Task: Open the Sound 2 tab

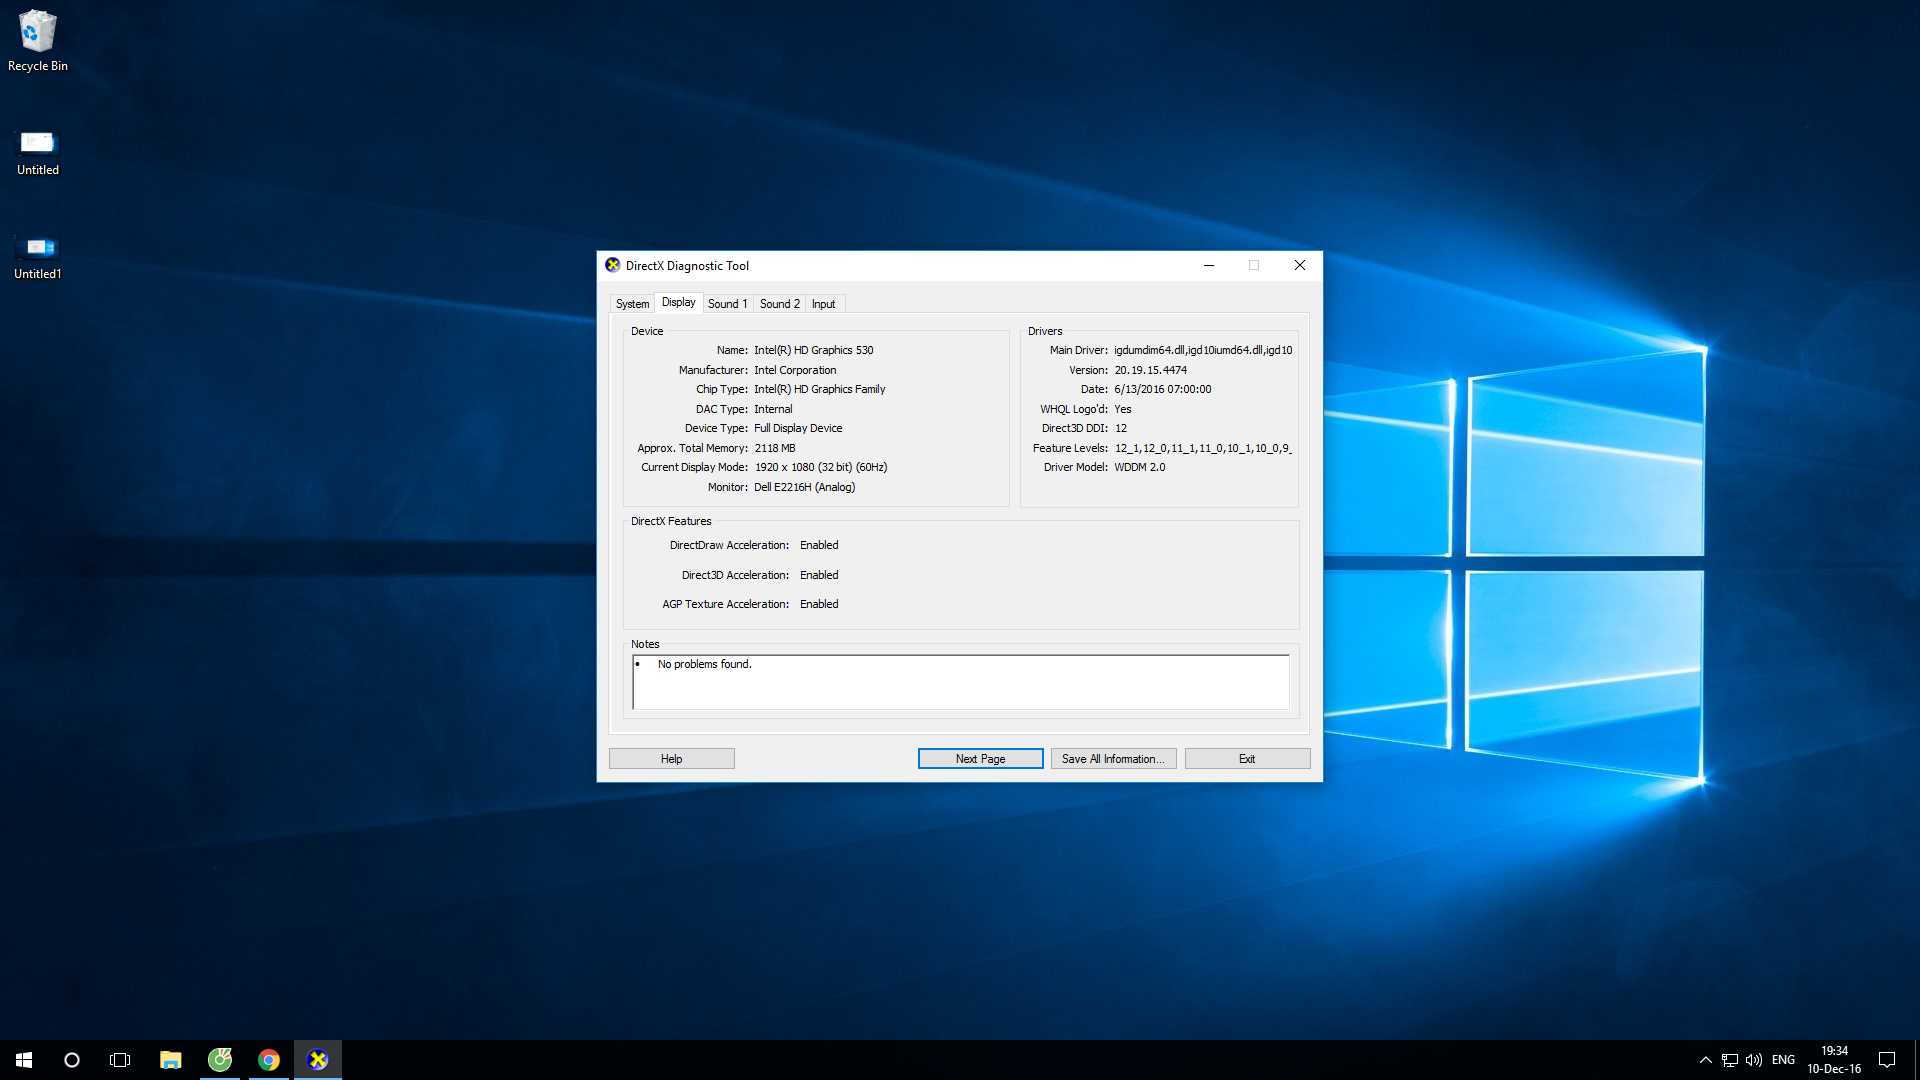Action: click(x=779, y=304)
